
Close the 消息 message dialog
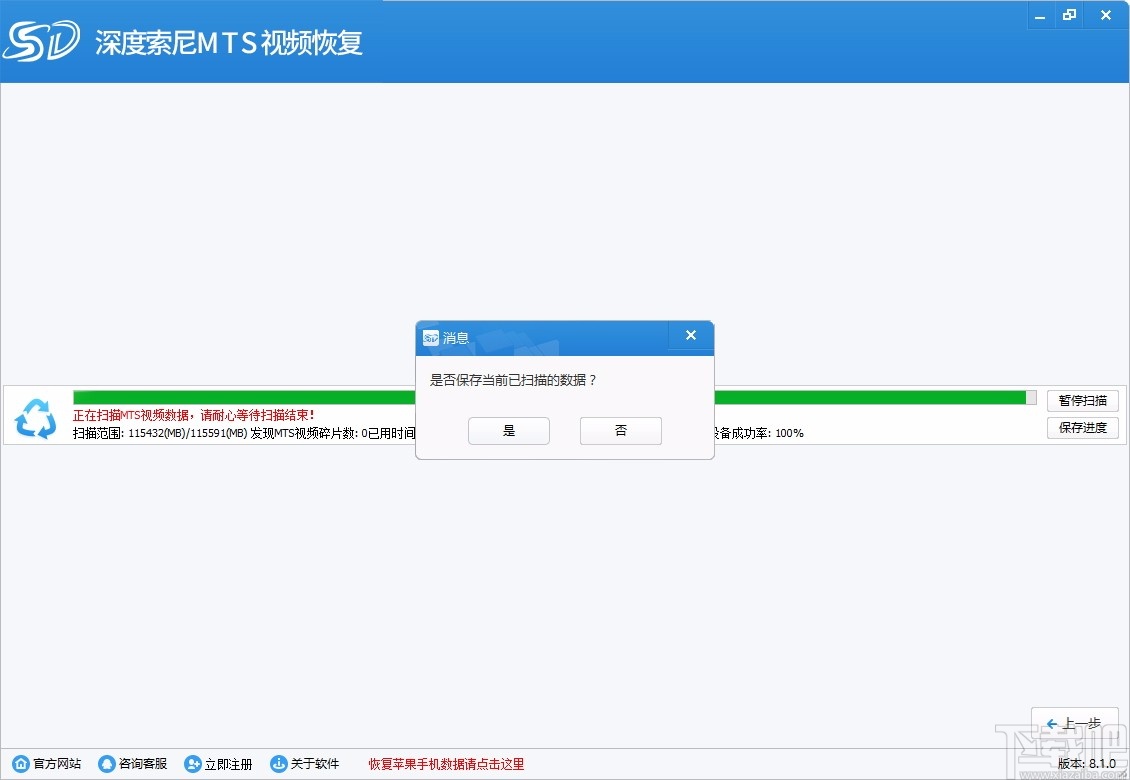(690, 336)
